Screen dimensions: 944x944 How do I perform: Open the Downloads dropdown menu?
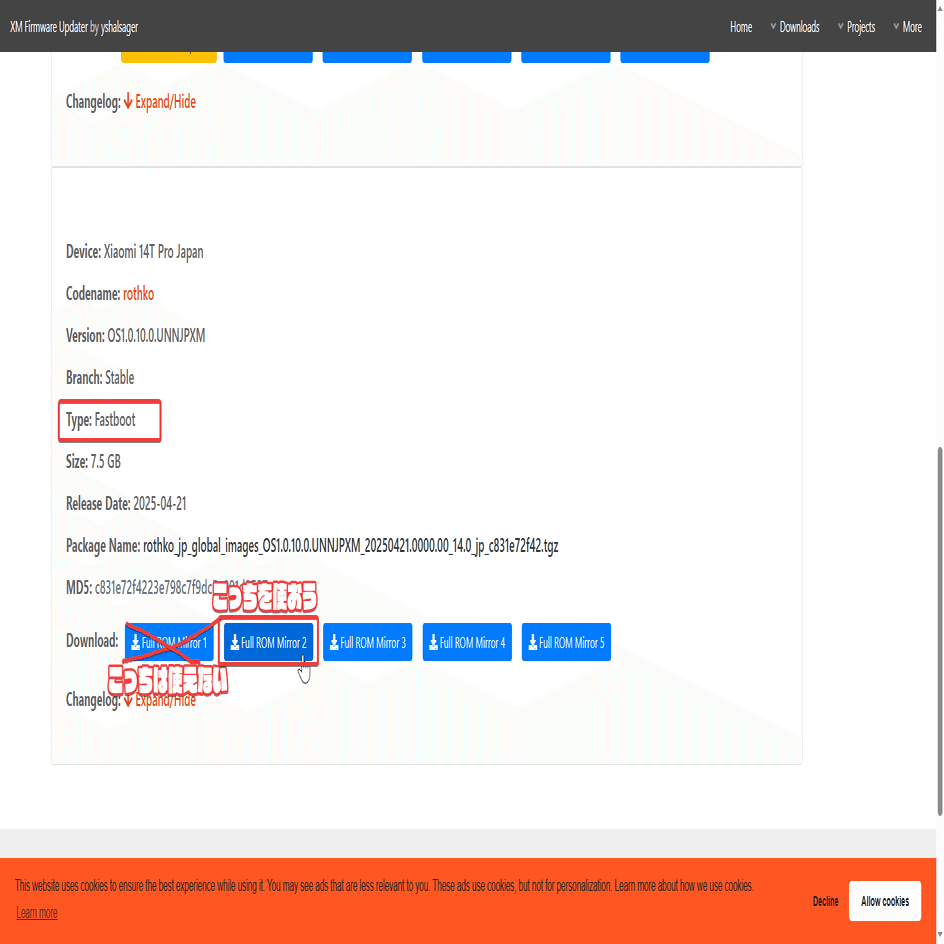(x=795, y=27)
